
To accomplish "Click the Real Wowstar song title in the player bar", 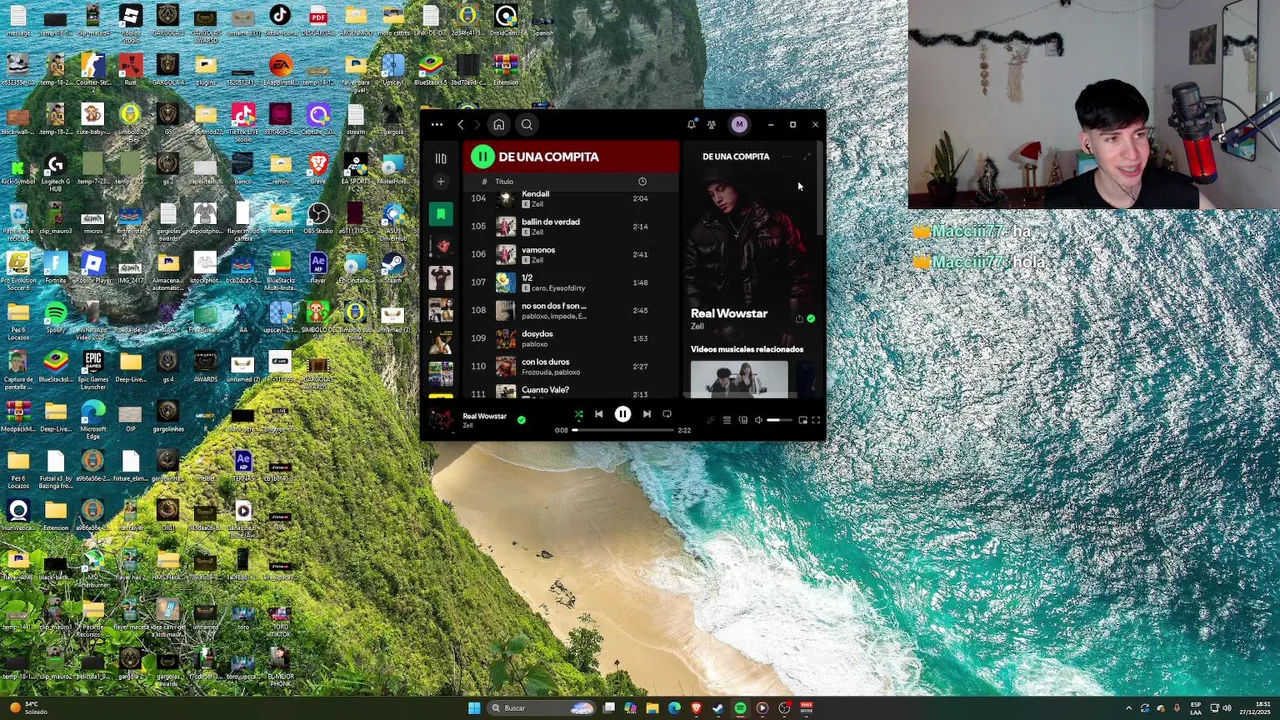I will 485,415.
